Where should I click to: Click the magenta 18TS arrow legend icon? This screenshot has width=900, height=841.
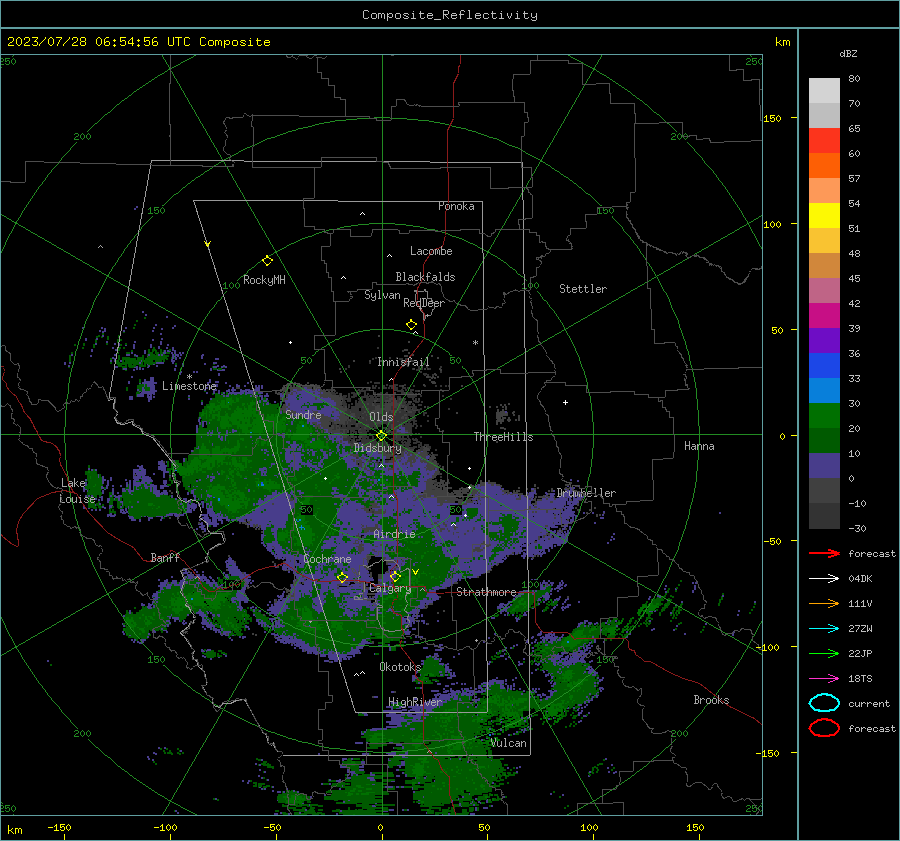tap(824, 679)
